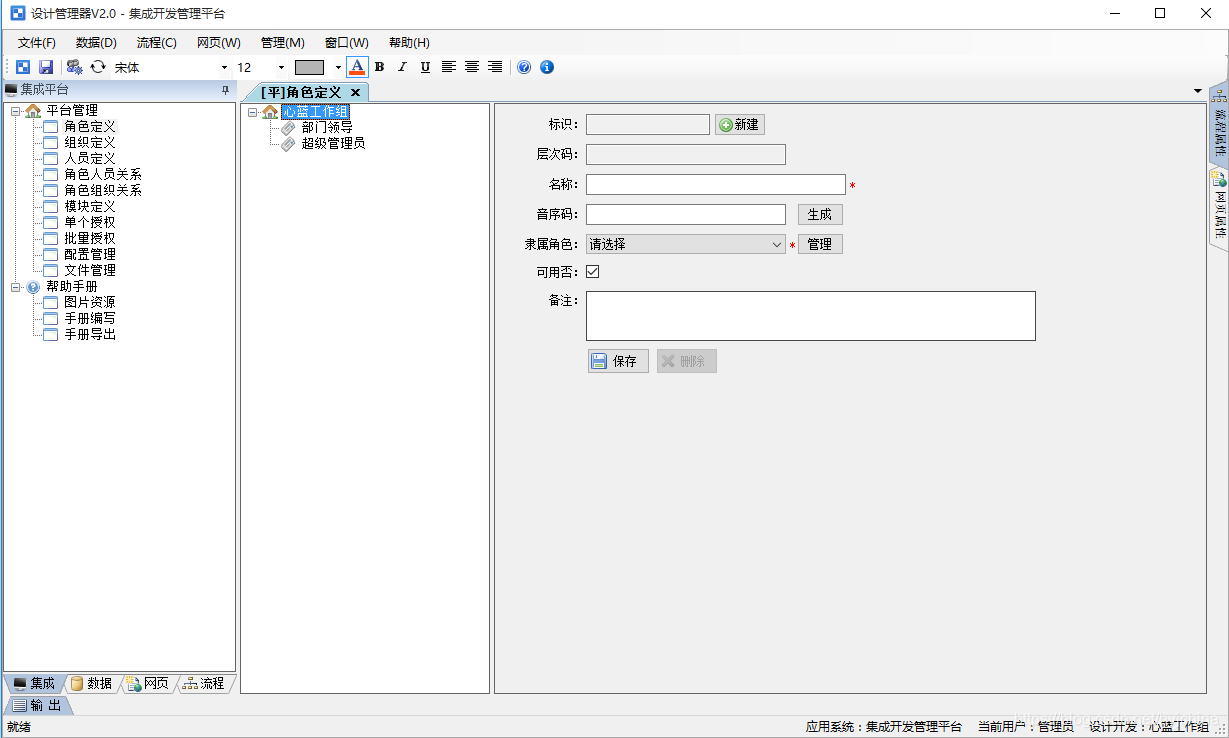This screenshot has height=738, width=1229.
Task: Click the 帮助手册 question icon in tree
Action: click(x=33, y=287)
